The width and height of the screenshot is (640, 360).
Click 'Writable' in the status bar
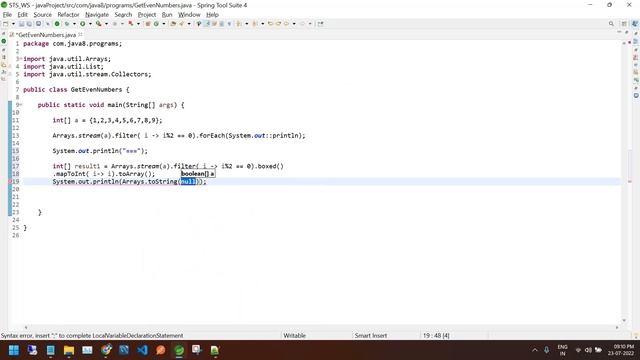tap(294, 336)
